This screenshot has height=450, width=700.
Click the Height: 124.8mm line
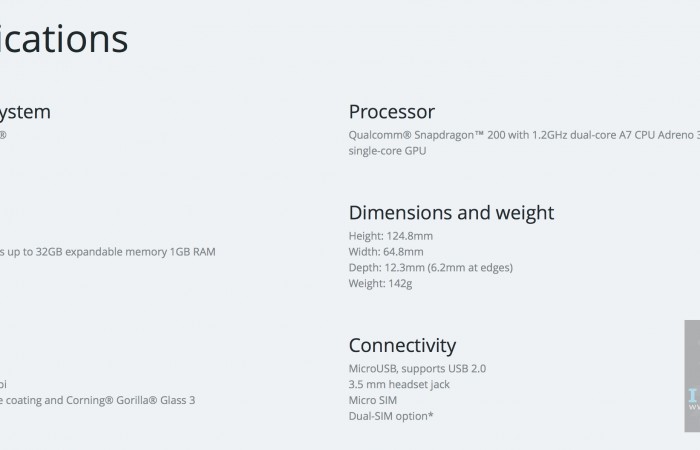point(391,236)
